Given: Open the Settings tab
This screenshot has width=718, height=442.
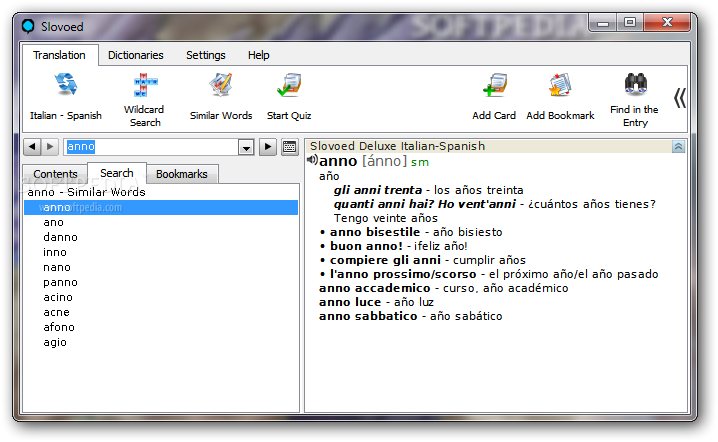Looking at the screenshot, I should [x=206, y=55].
